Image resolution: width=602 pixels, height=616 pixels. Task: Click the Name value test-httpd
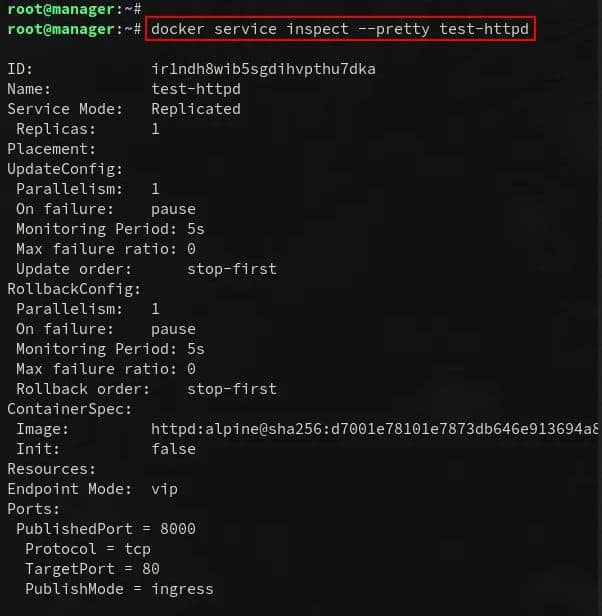coord(196,89)
